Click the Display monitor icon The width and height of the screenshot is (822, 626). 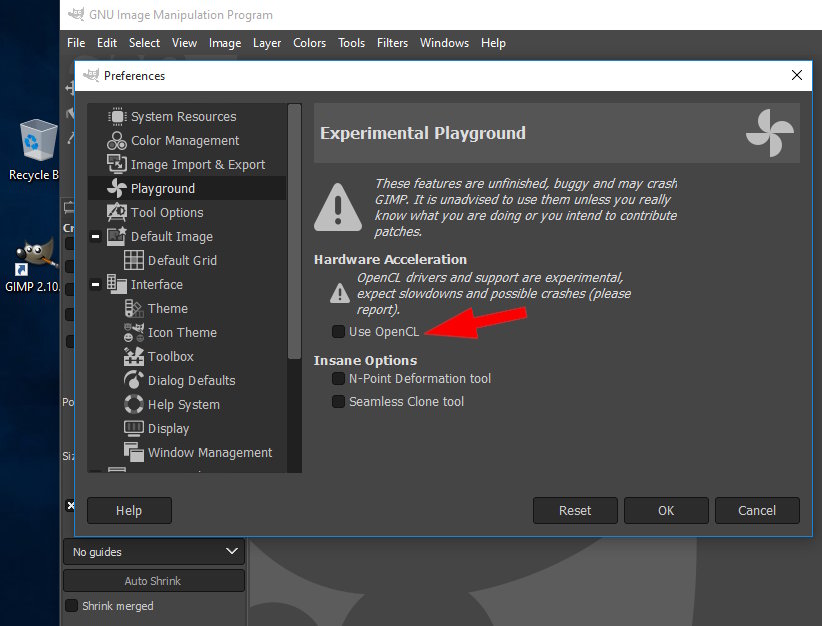tap(134, 428)
